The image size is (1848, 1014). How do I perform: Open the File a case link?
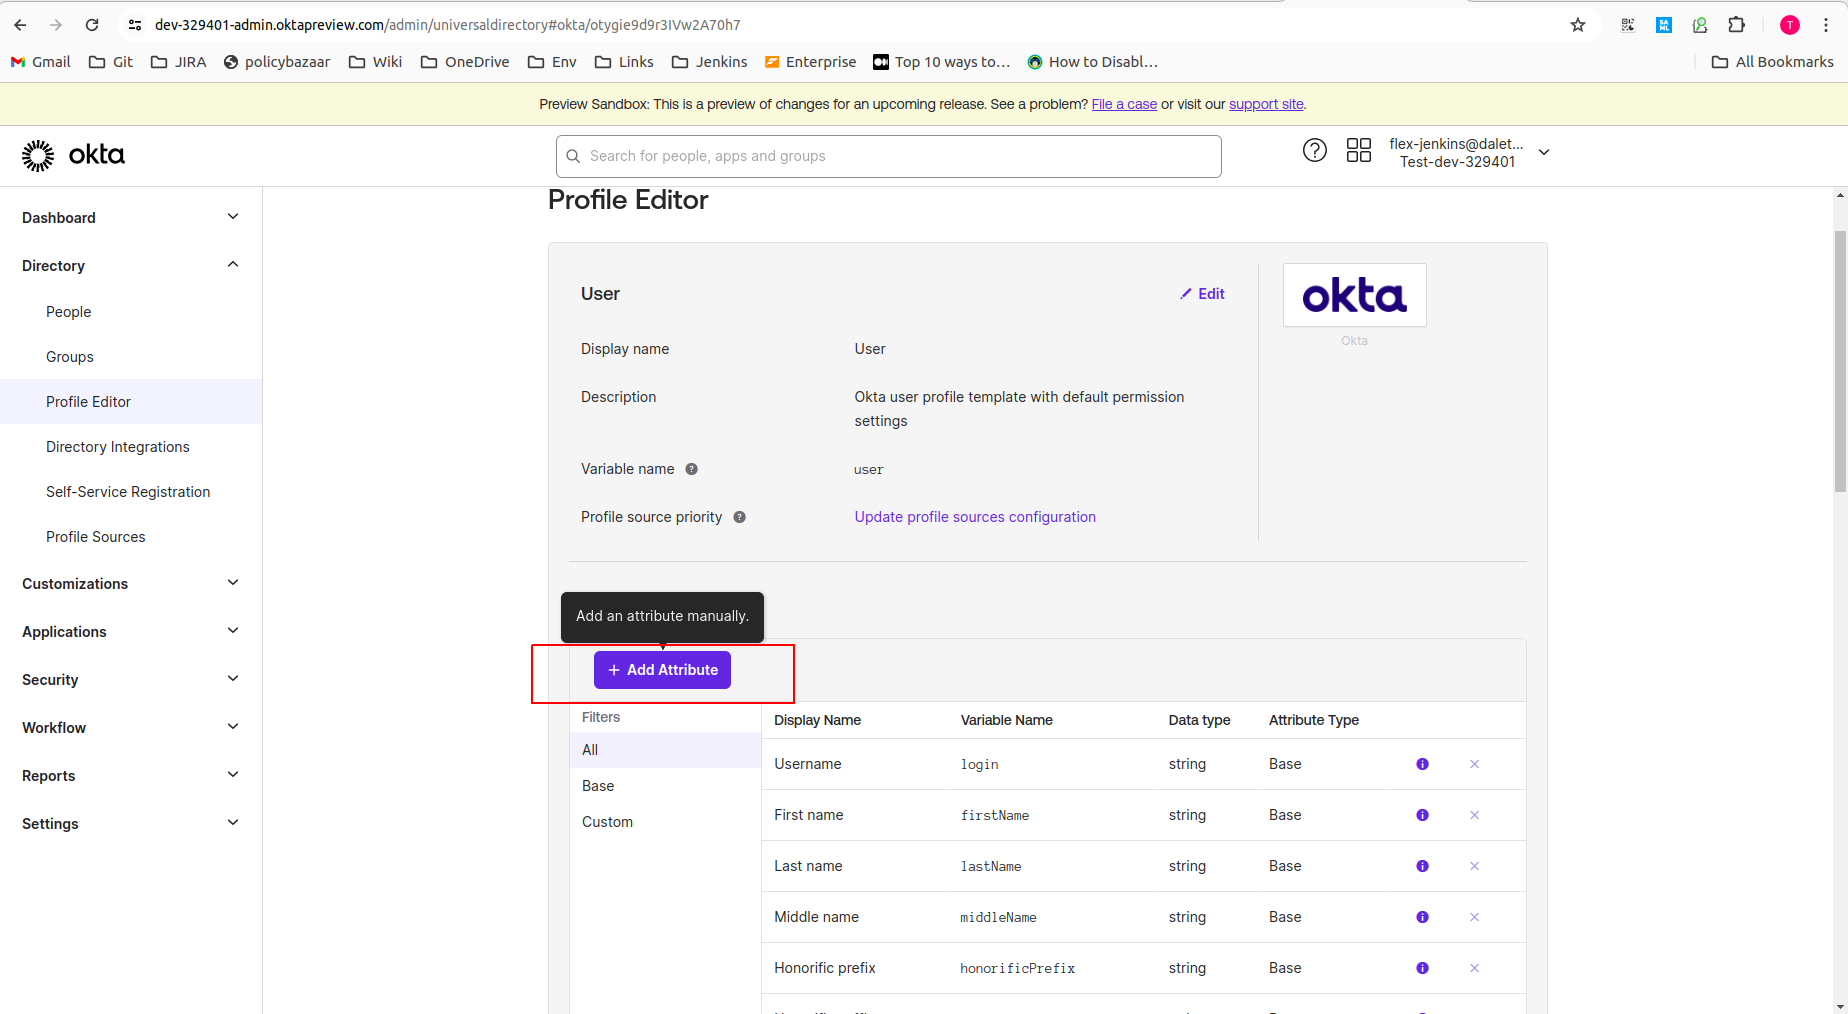pos(1124,104)
